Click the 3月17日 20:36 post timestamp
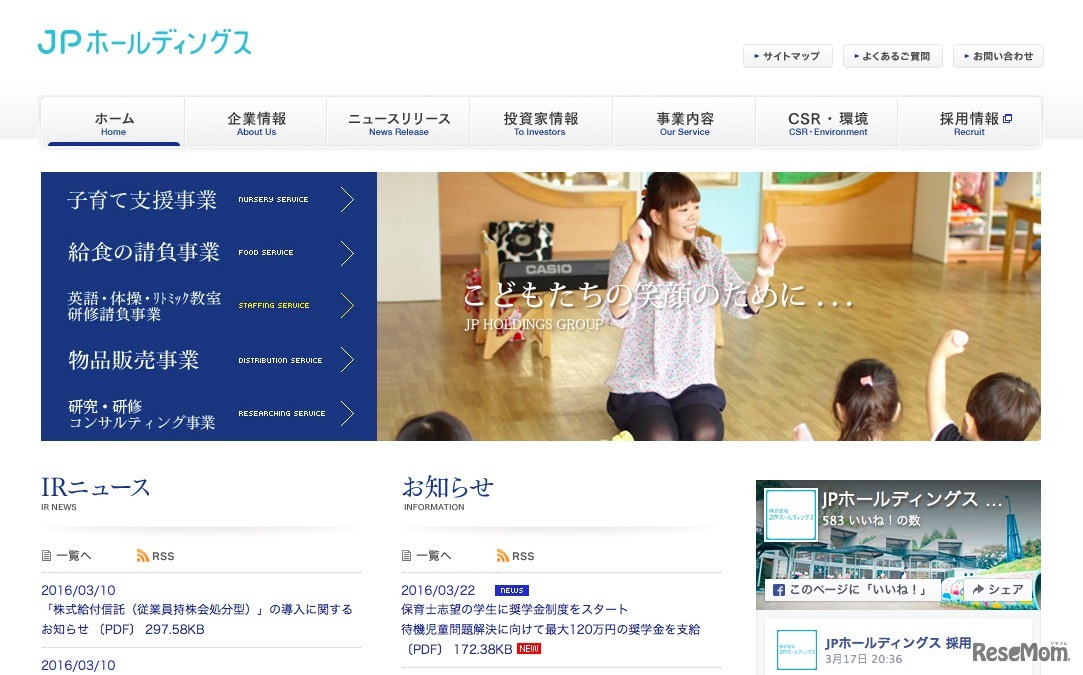 [x=863, y=659]
